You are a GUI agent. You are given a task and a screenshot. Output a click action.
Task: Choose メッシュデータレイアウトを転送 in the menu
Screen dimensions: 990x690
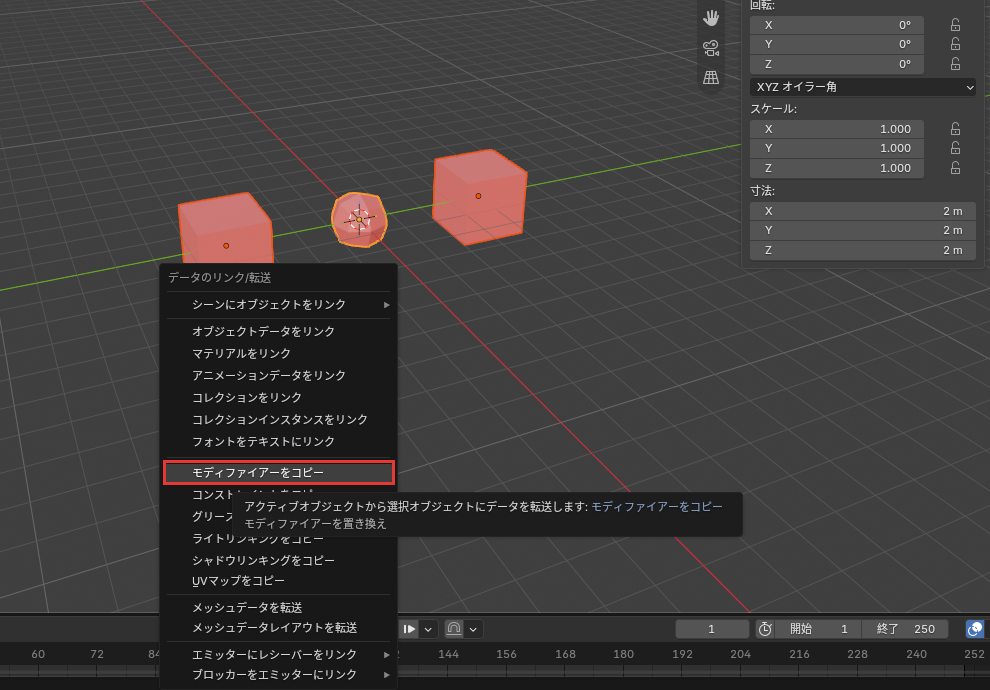point(278,628)
